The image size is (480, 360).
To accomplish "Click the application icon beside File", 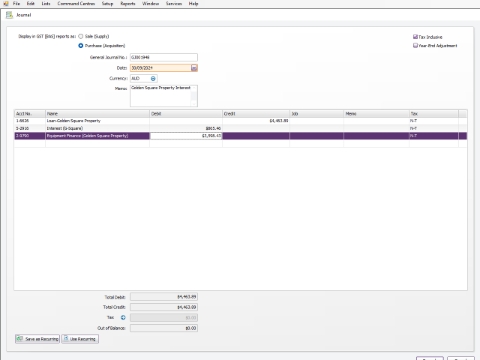I will (6, 3).
